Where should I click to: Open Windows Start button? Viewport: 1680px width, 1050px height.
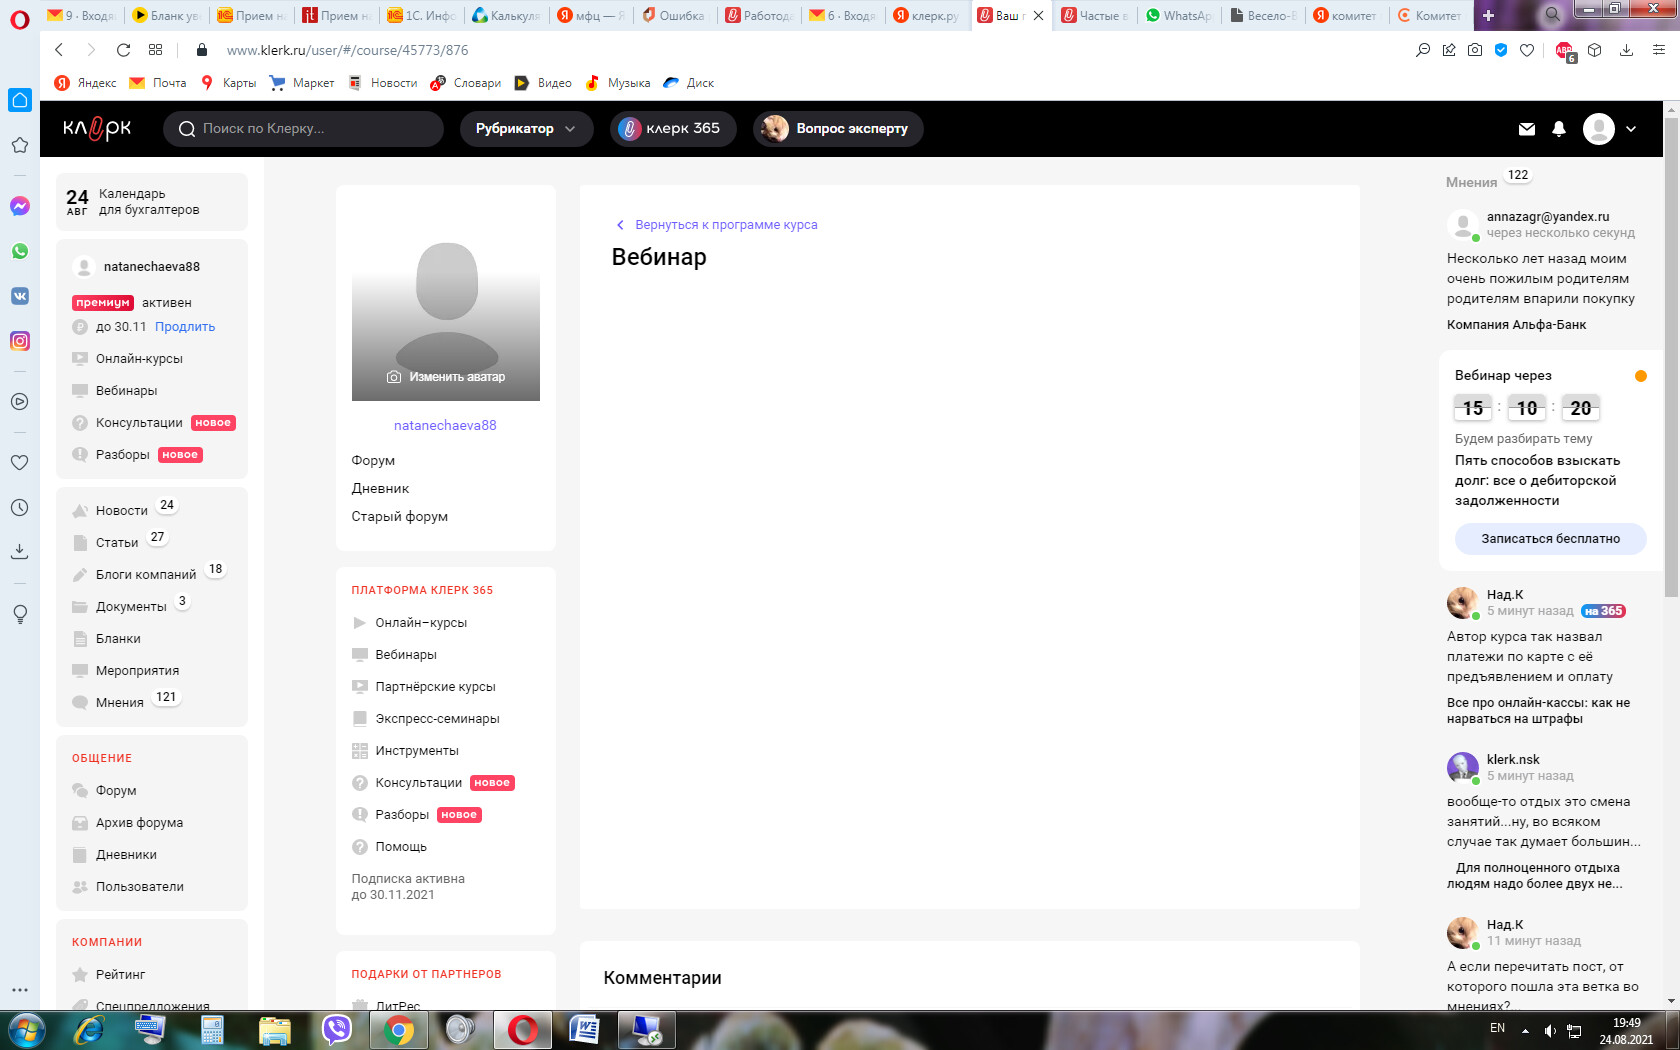26,1030
